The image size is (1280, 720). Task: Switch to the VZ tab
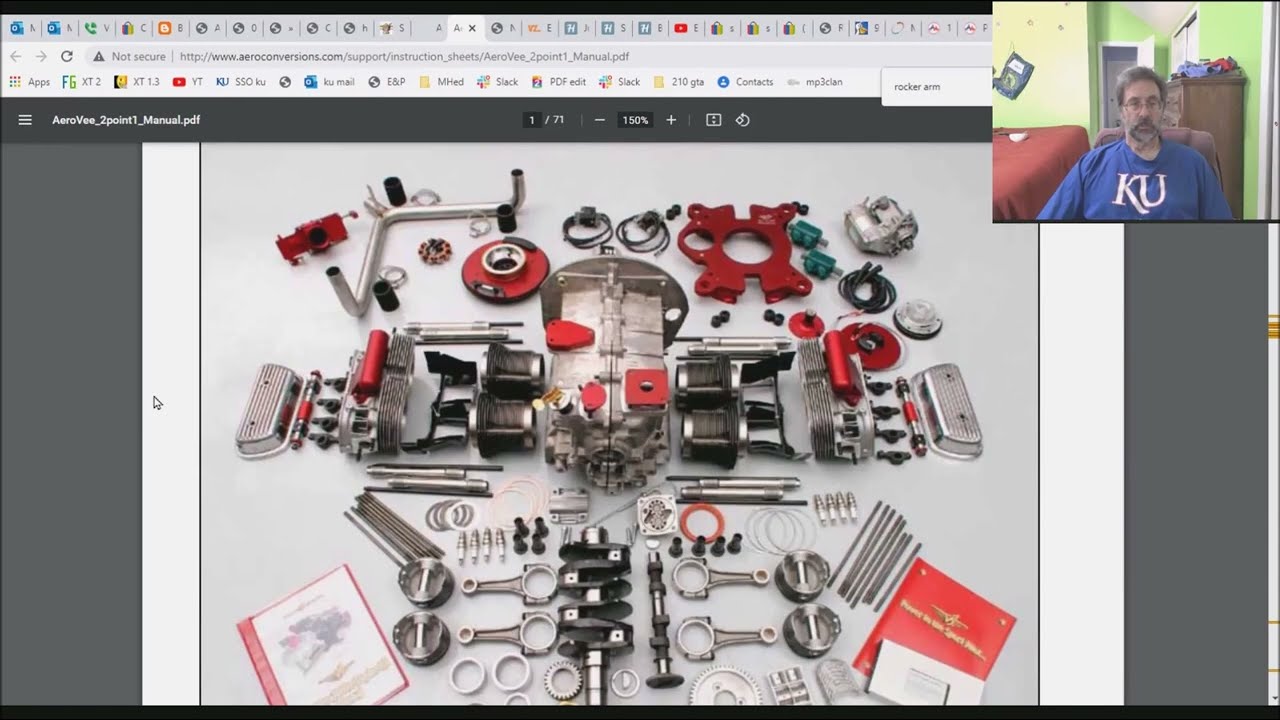[x=539, y=28]
